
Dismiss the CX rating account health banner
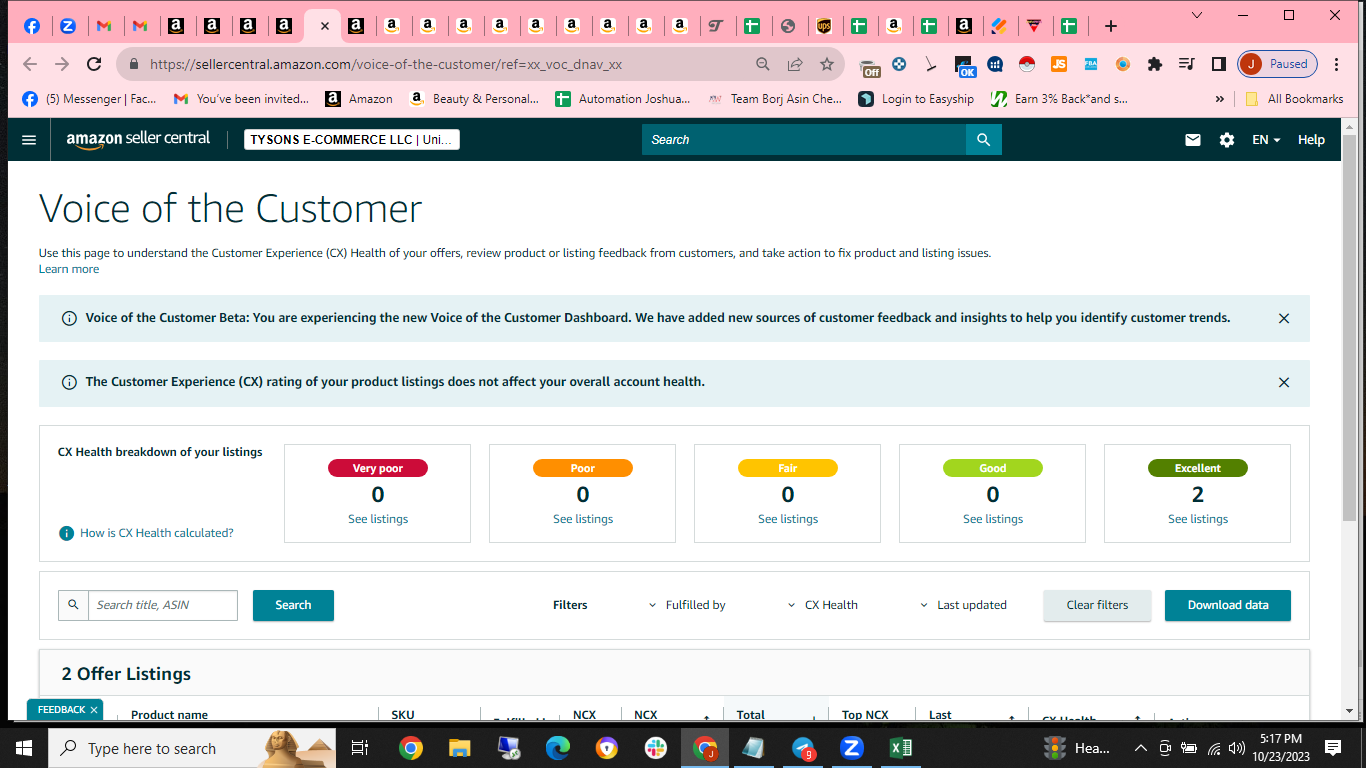tap(1284, 383)
